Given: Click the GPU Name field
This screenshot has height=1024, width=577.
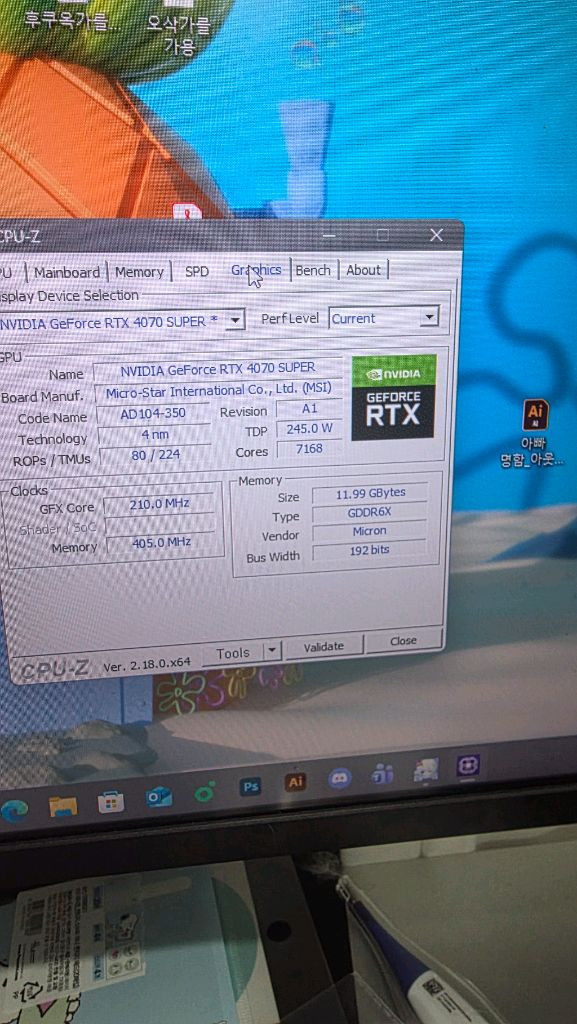Looking at the screenshot, I should (x=218, y=369).
